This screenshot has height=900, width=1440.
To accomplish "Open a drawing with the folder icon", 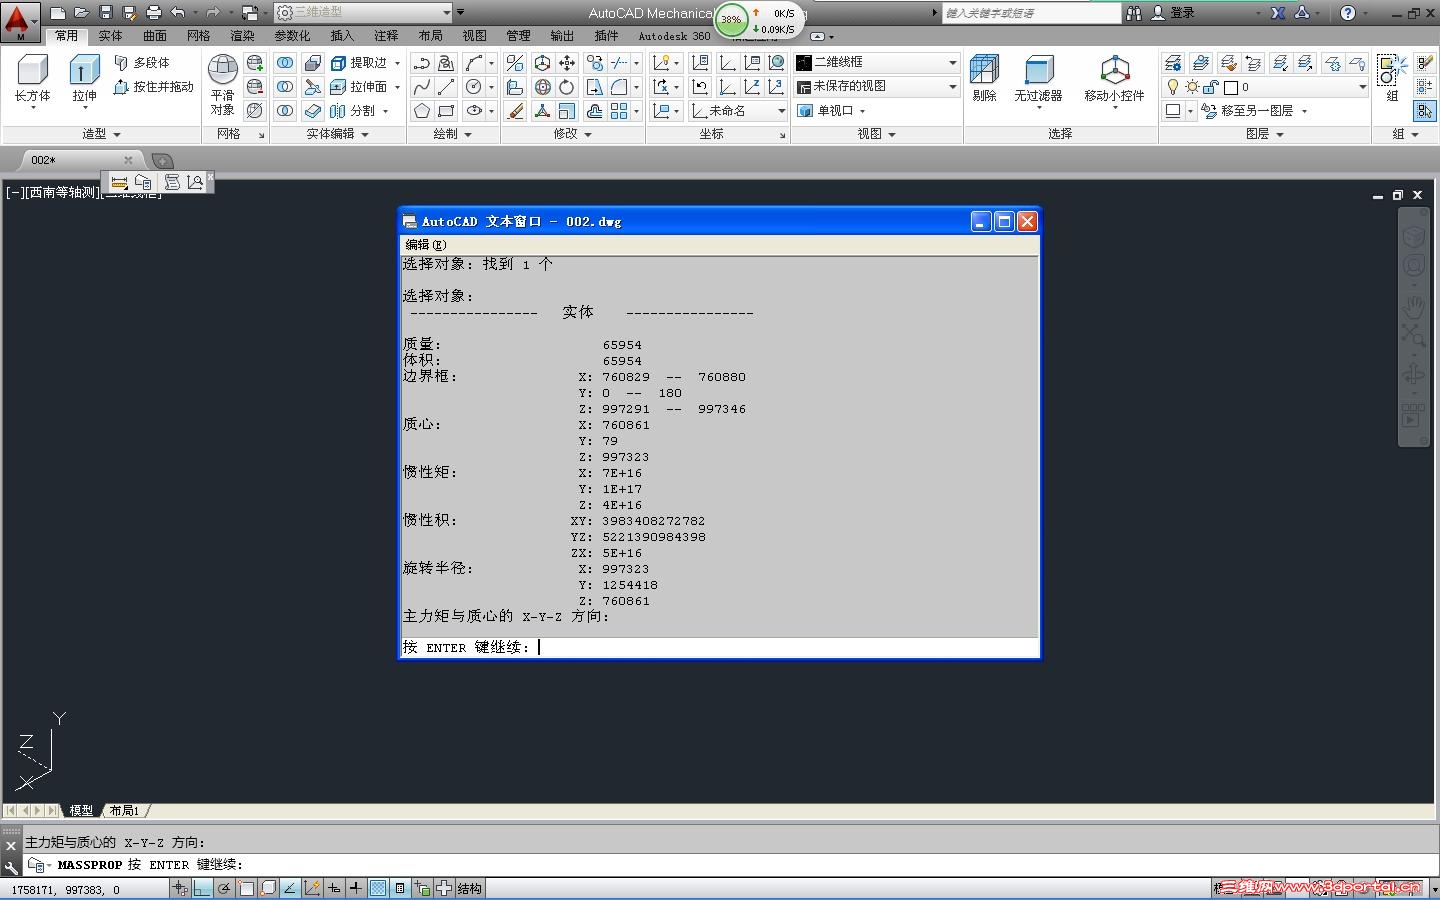I will (x=82, y=13).
